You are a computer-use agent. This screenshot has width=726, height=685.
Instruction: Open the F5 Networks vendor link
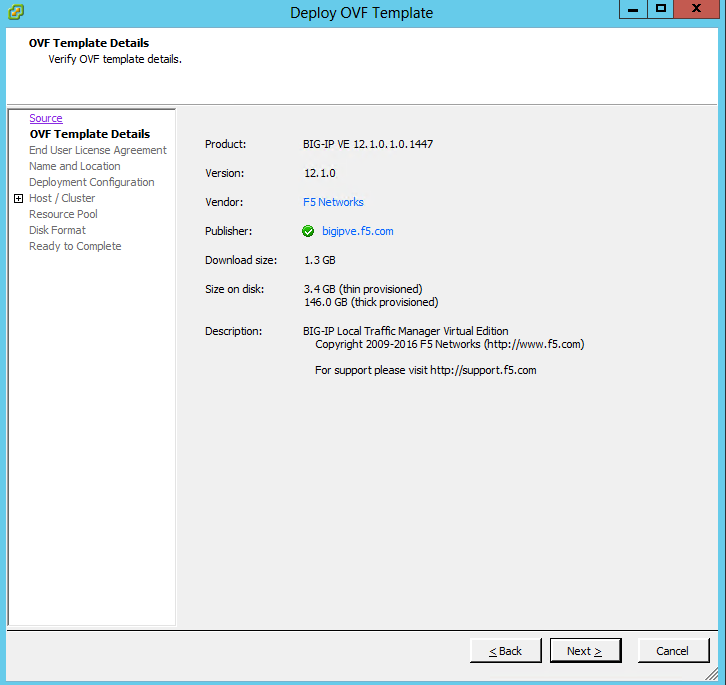[333, 202]
